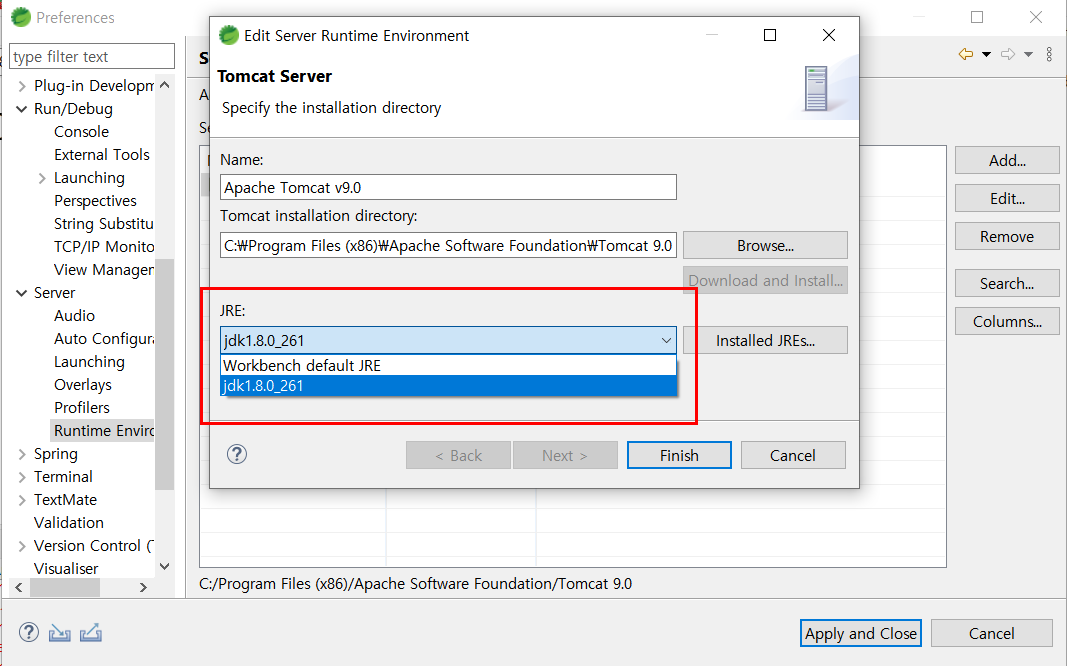The image size is (1067, 666).
Task: Click the tree scroll down arrow
Action: tap(165, 566)
